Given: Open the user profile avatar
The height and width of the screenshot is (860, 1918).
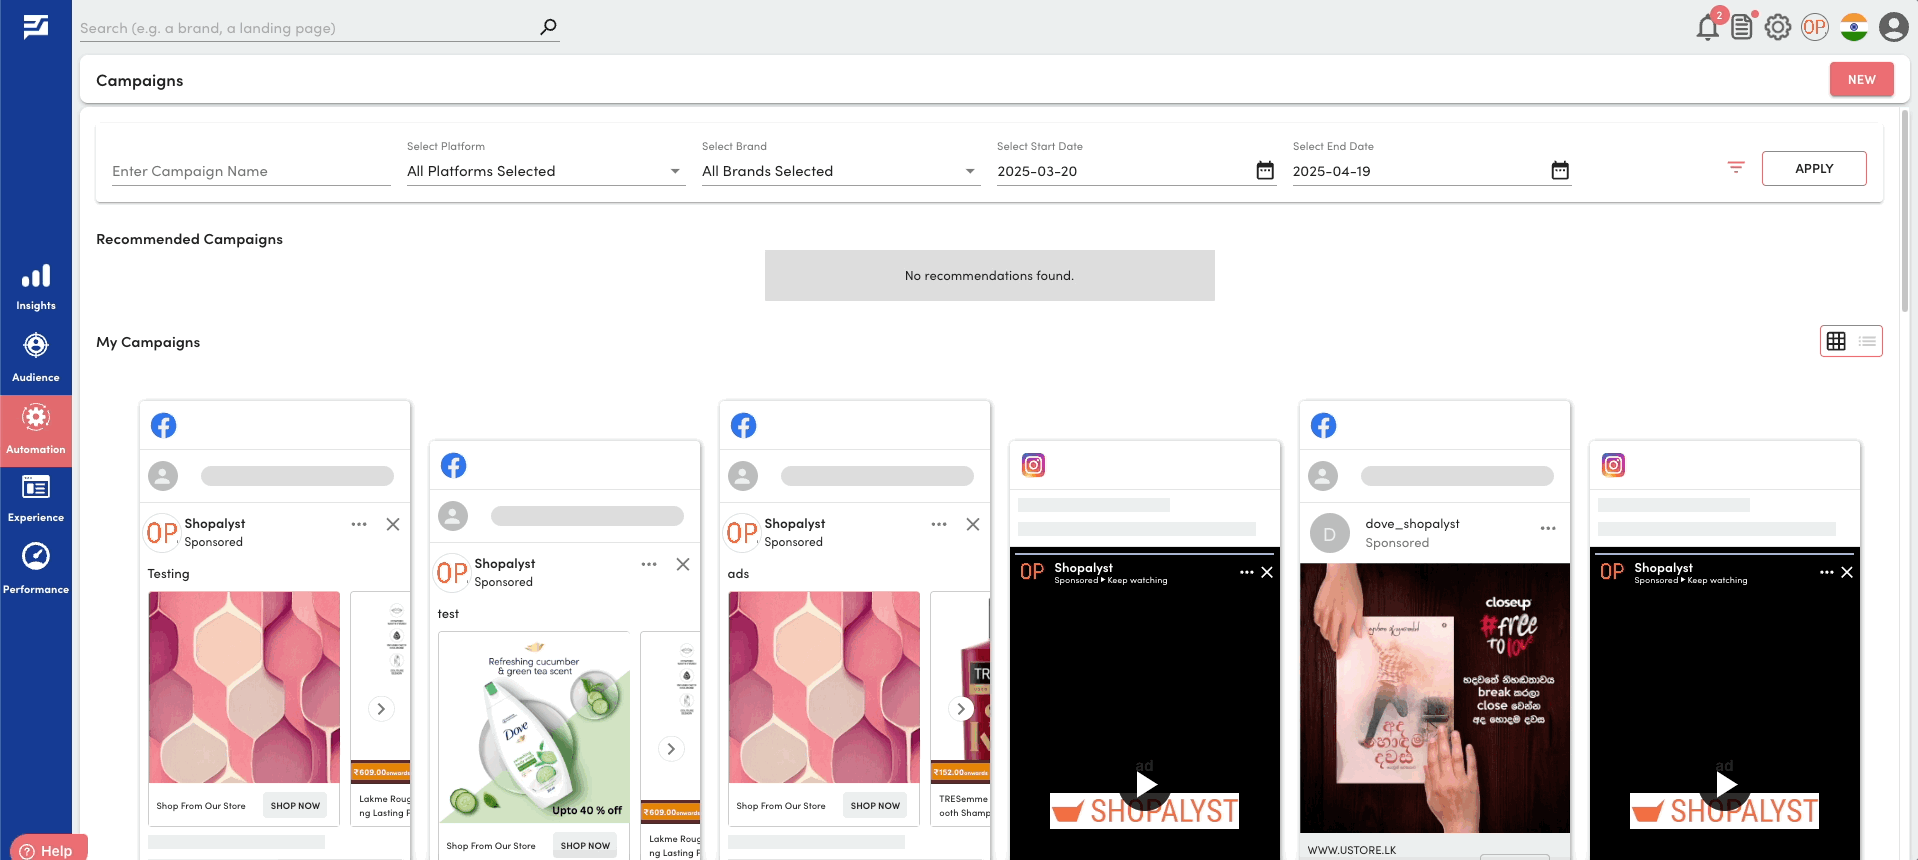Looking at the screenshot, I should pos(1893,27).
